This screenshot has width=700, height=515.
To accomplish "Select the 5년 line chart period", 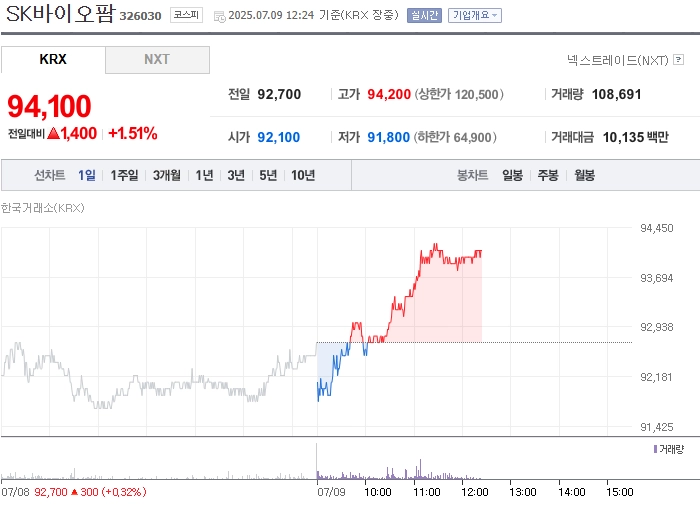I will point(268,175).
